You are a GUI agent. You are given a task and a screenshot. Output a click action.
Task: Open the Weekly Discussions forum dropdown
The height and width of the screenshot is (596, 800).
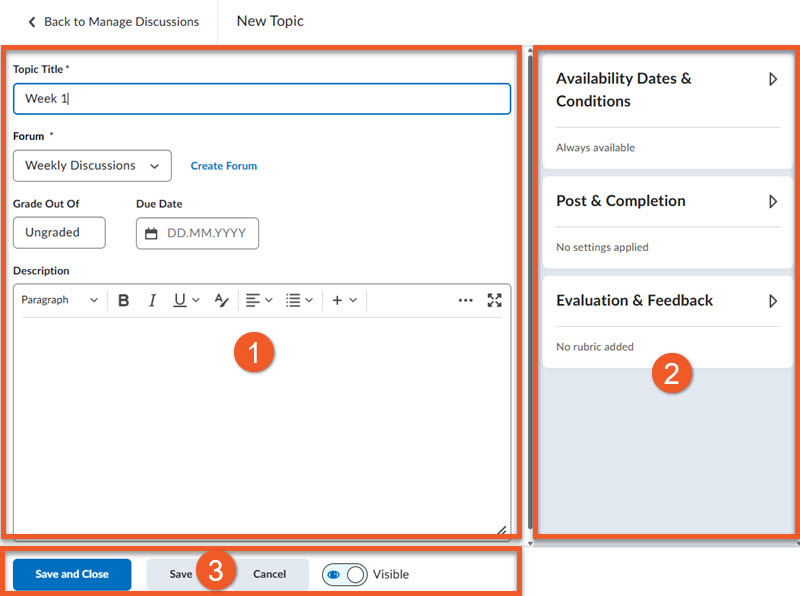pyautogui.click(x=92, y=166)
